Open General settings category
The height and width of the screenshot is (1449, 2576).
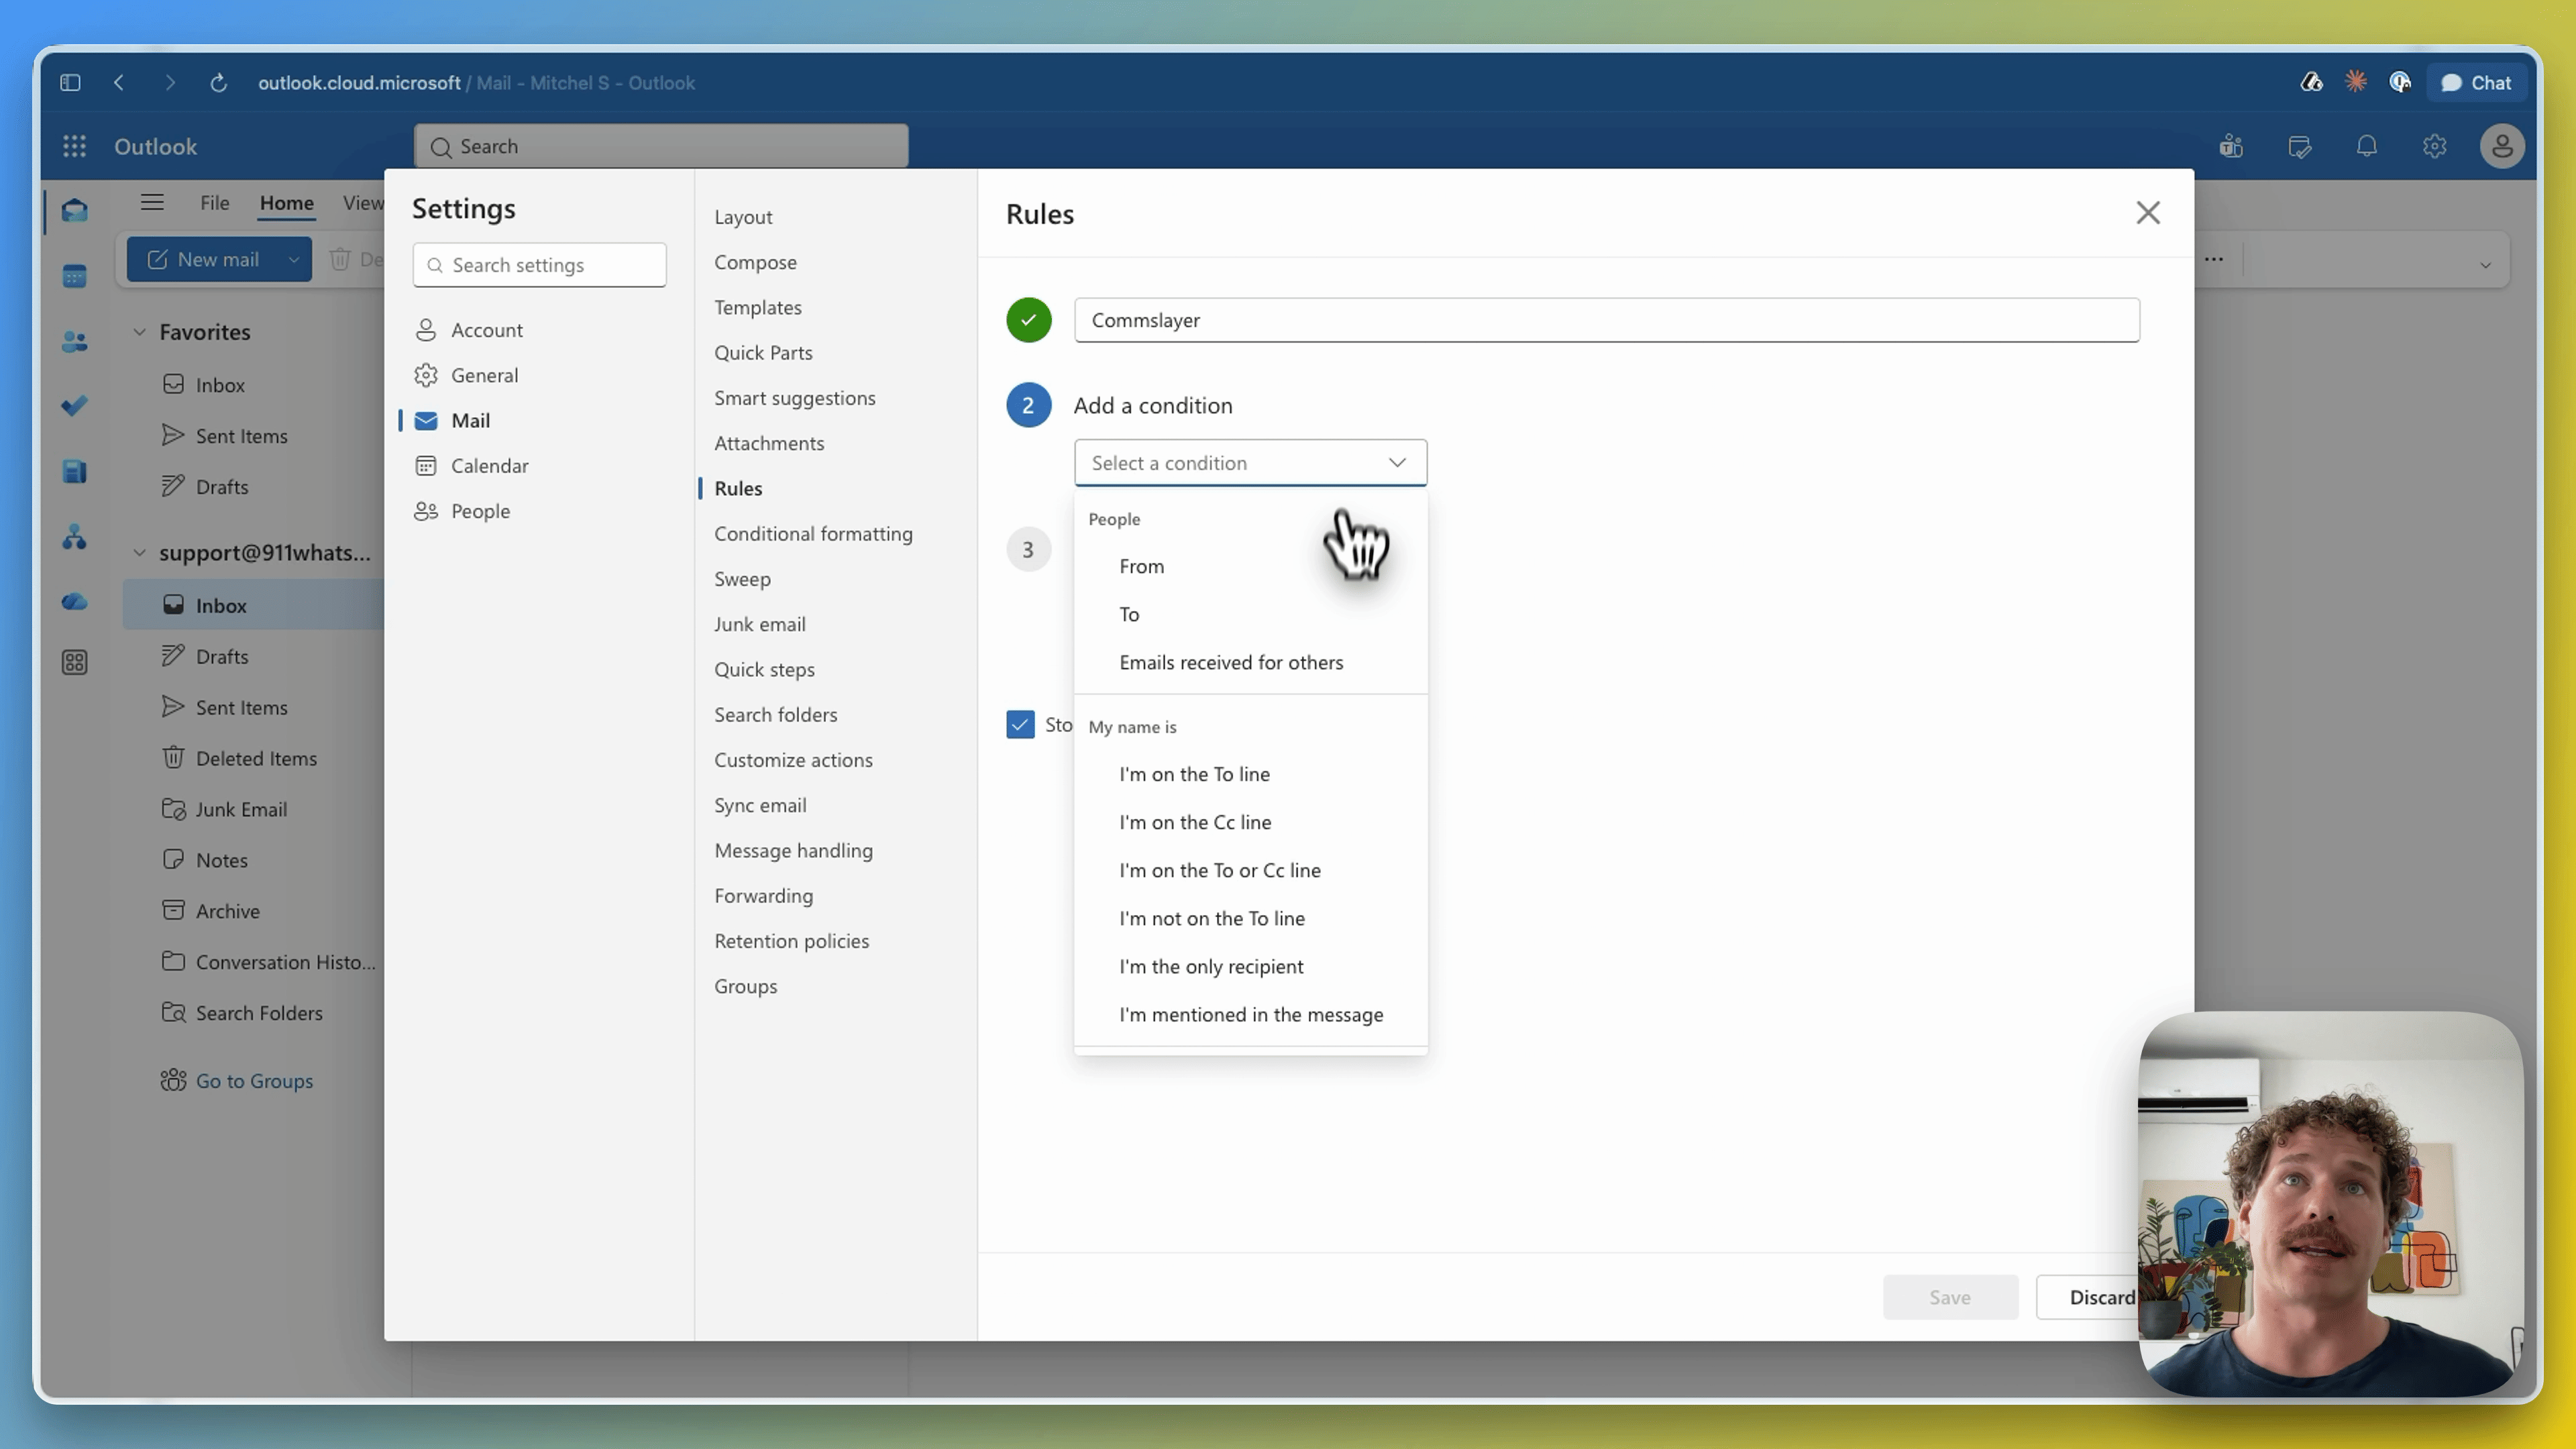484,375
